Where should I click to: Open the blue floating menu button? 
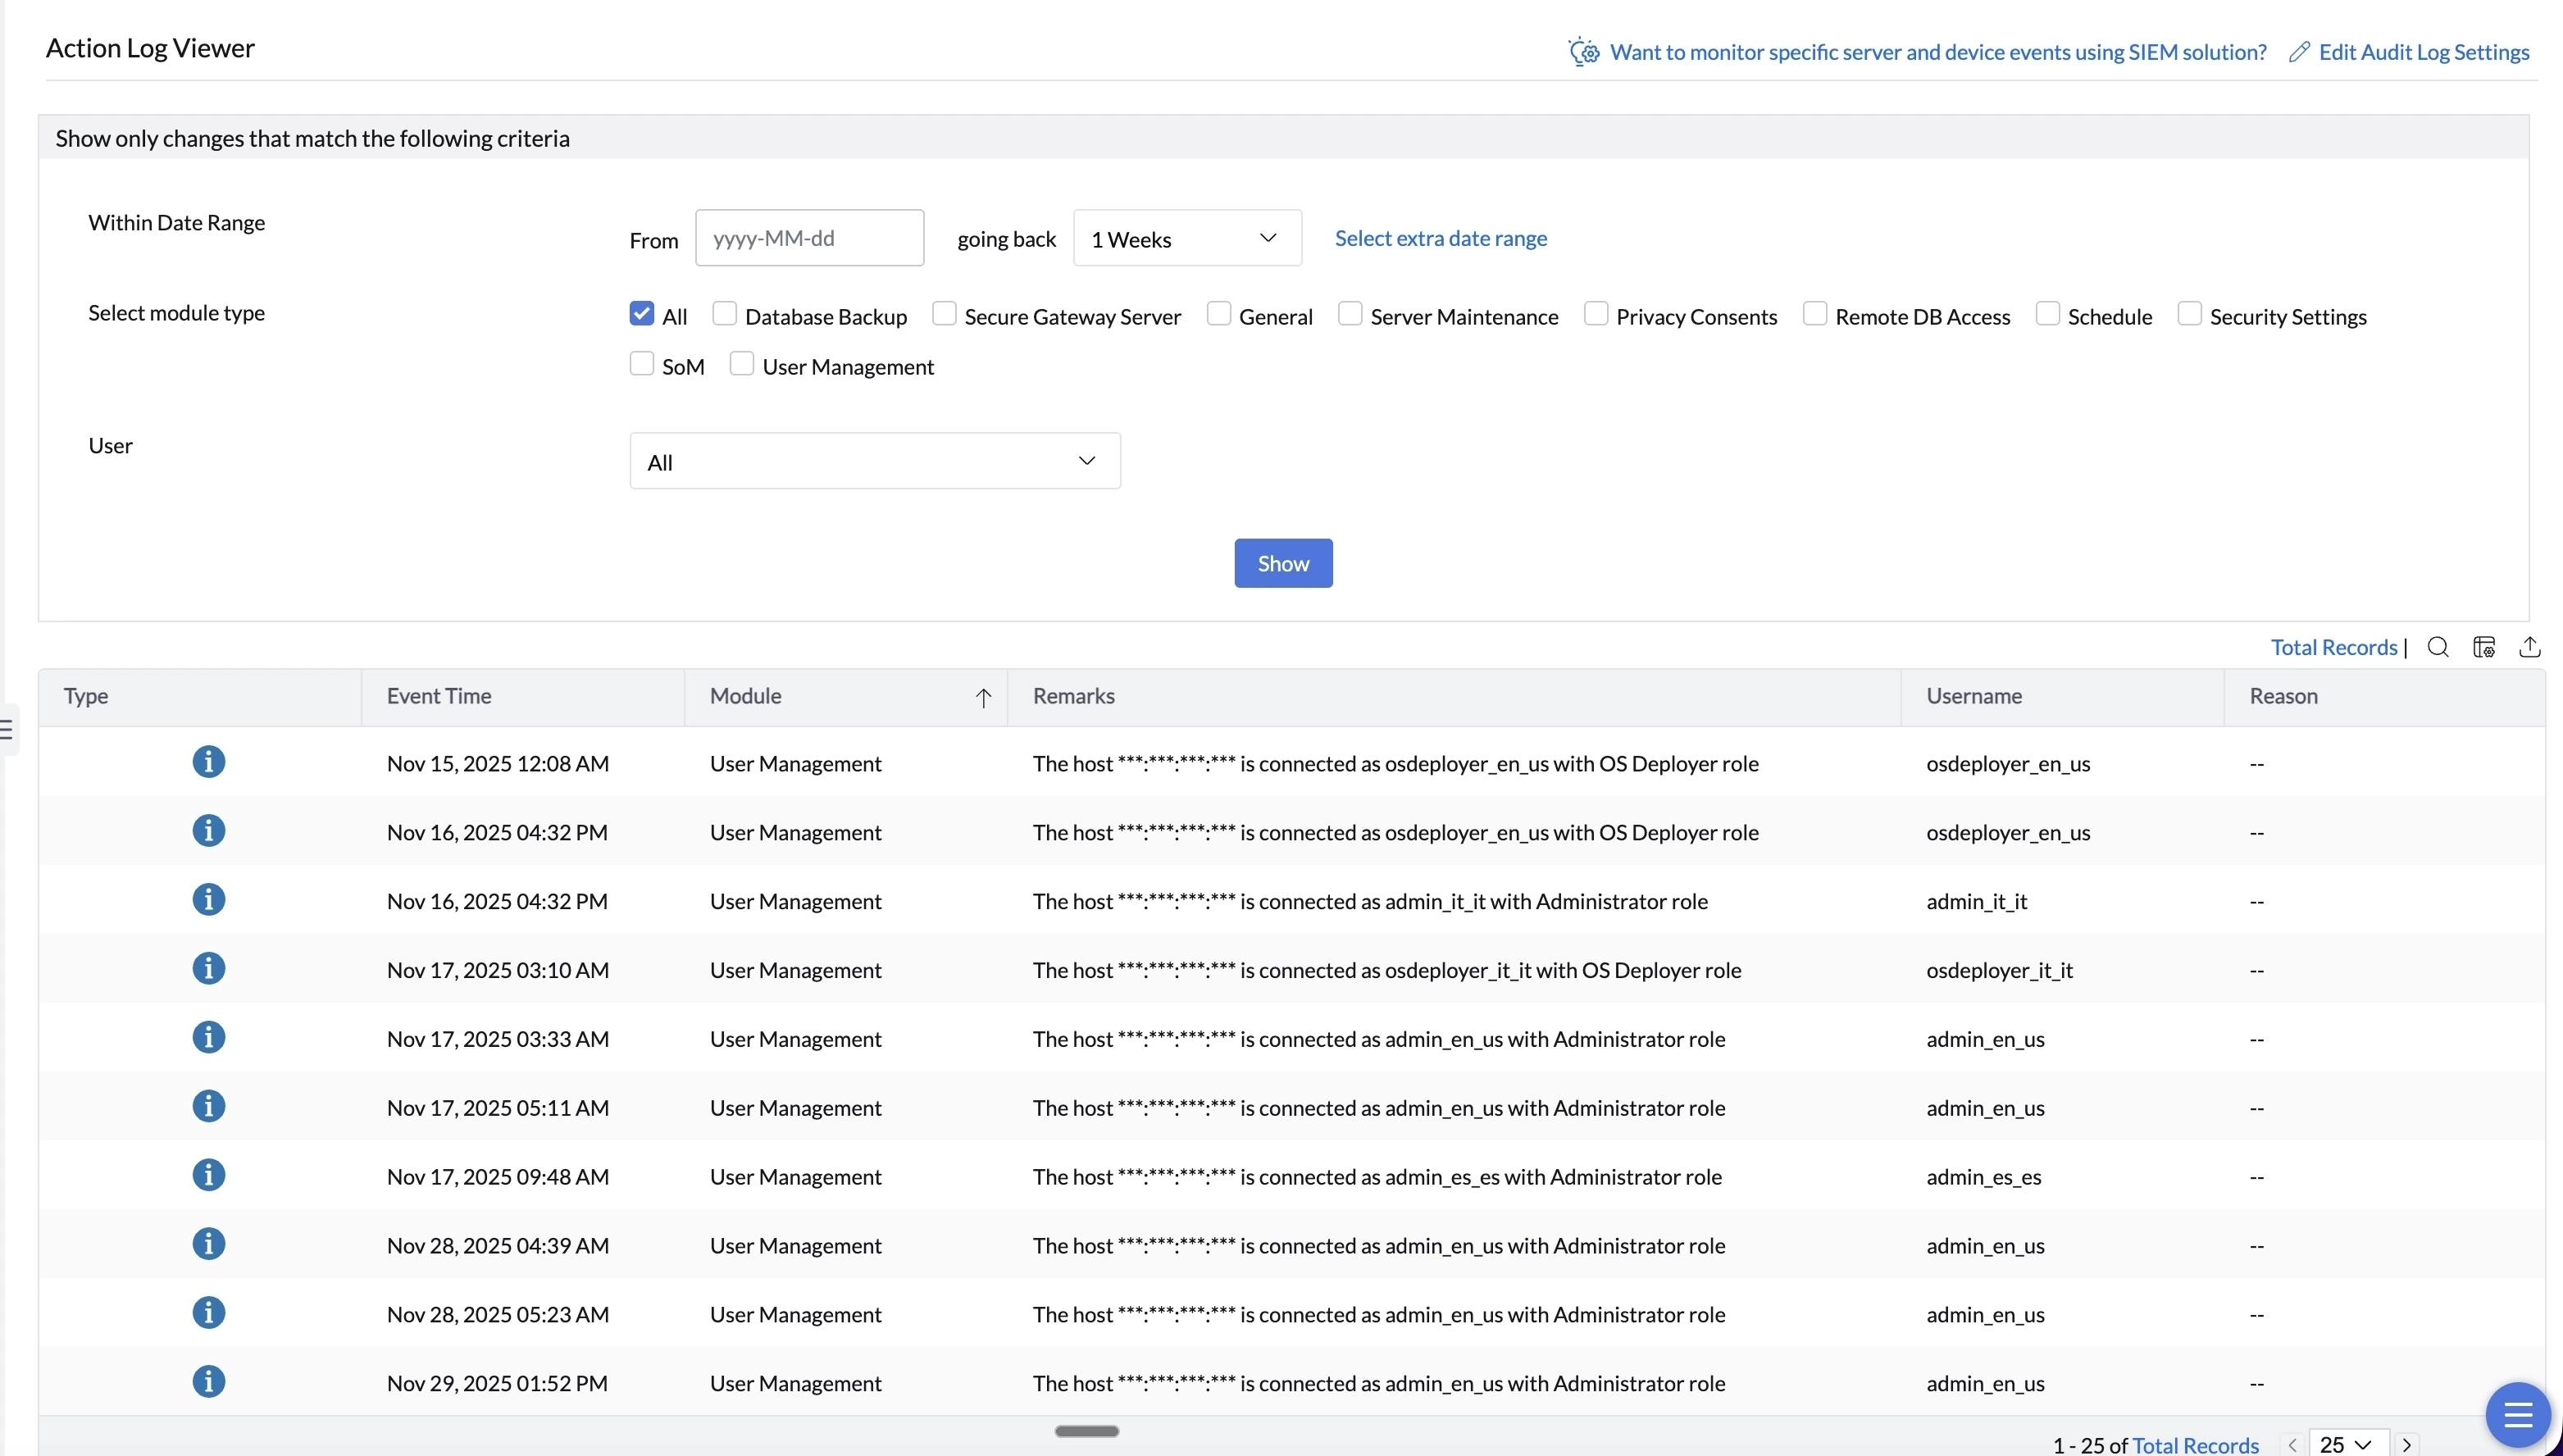[x=2517, y=1414]
